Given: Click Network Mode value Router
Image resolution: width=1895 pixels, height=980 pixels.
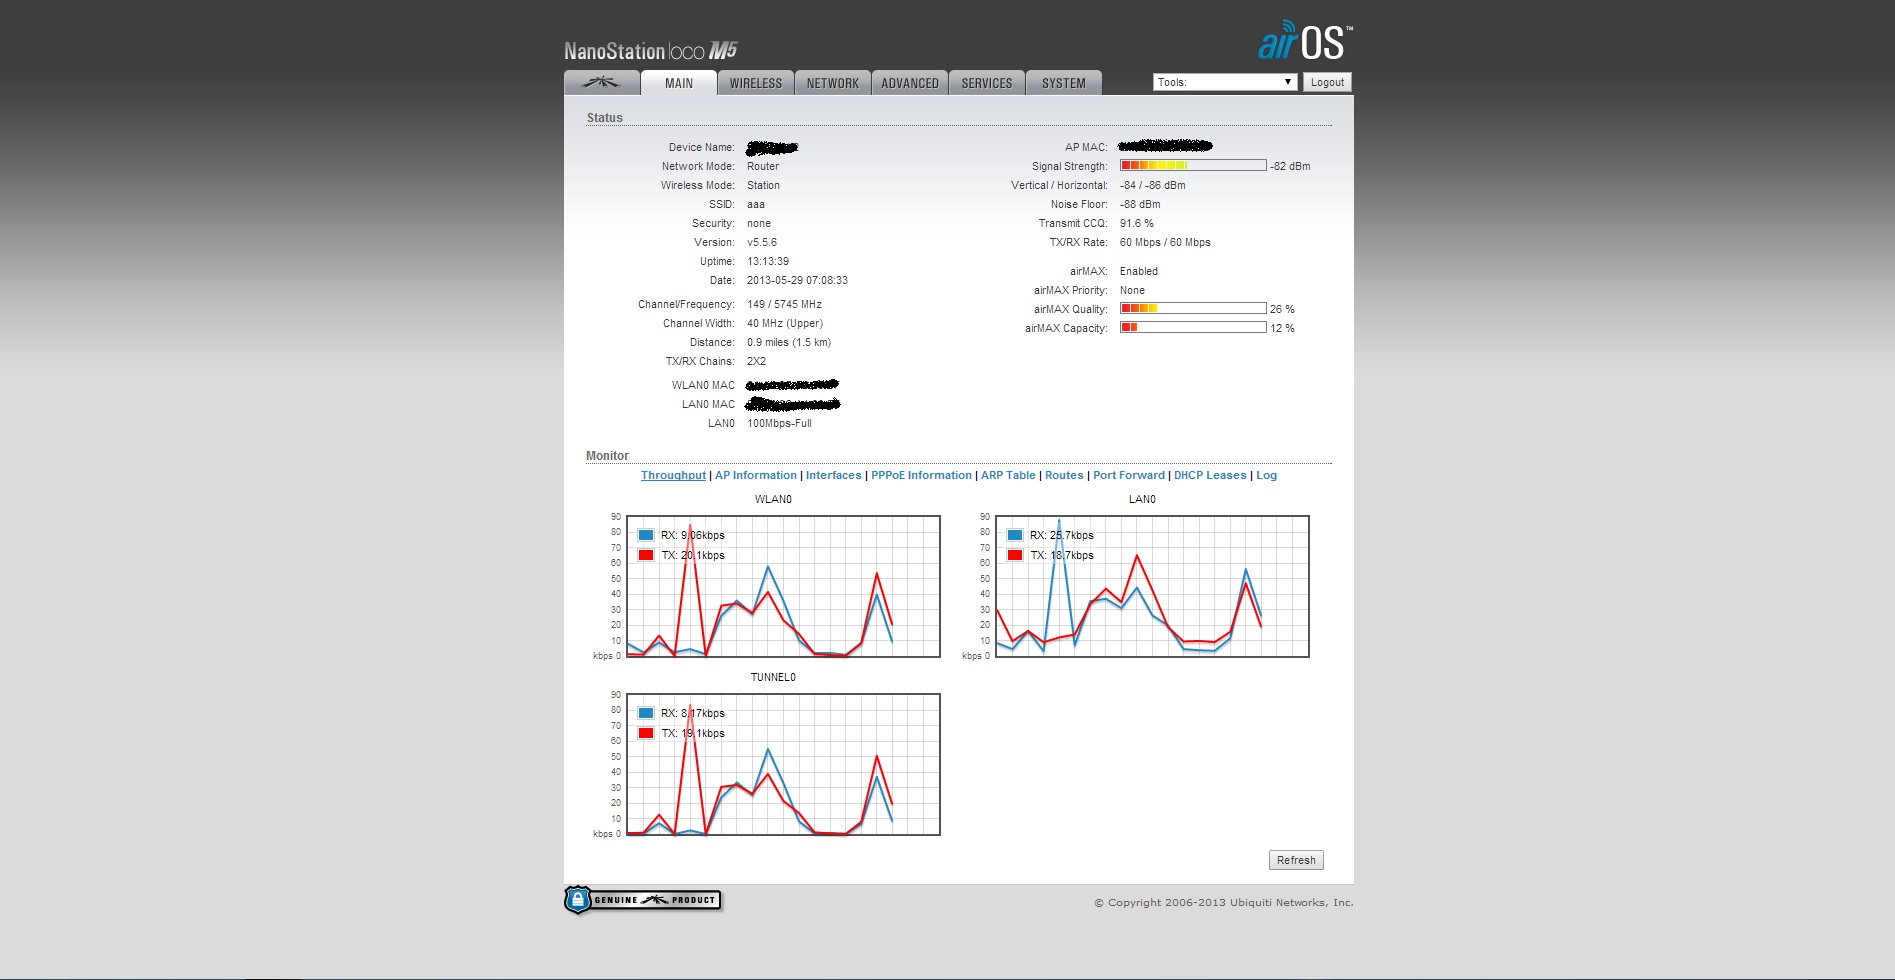Looking at the screenshot, I should 763,166.
